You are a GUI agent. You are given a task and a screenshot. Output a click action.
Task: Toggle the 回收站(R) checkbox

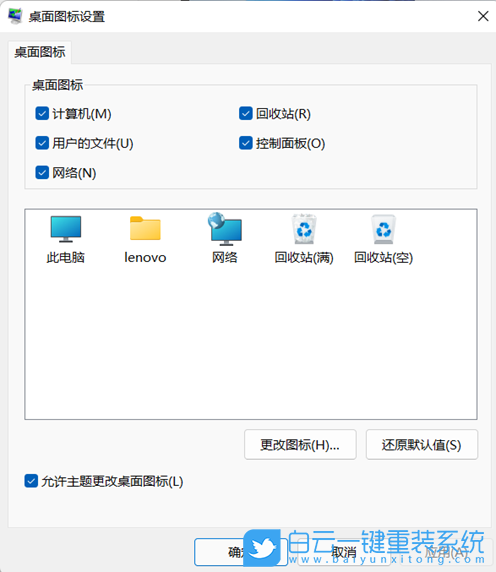[245, 113]
